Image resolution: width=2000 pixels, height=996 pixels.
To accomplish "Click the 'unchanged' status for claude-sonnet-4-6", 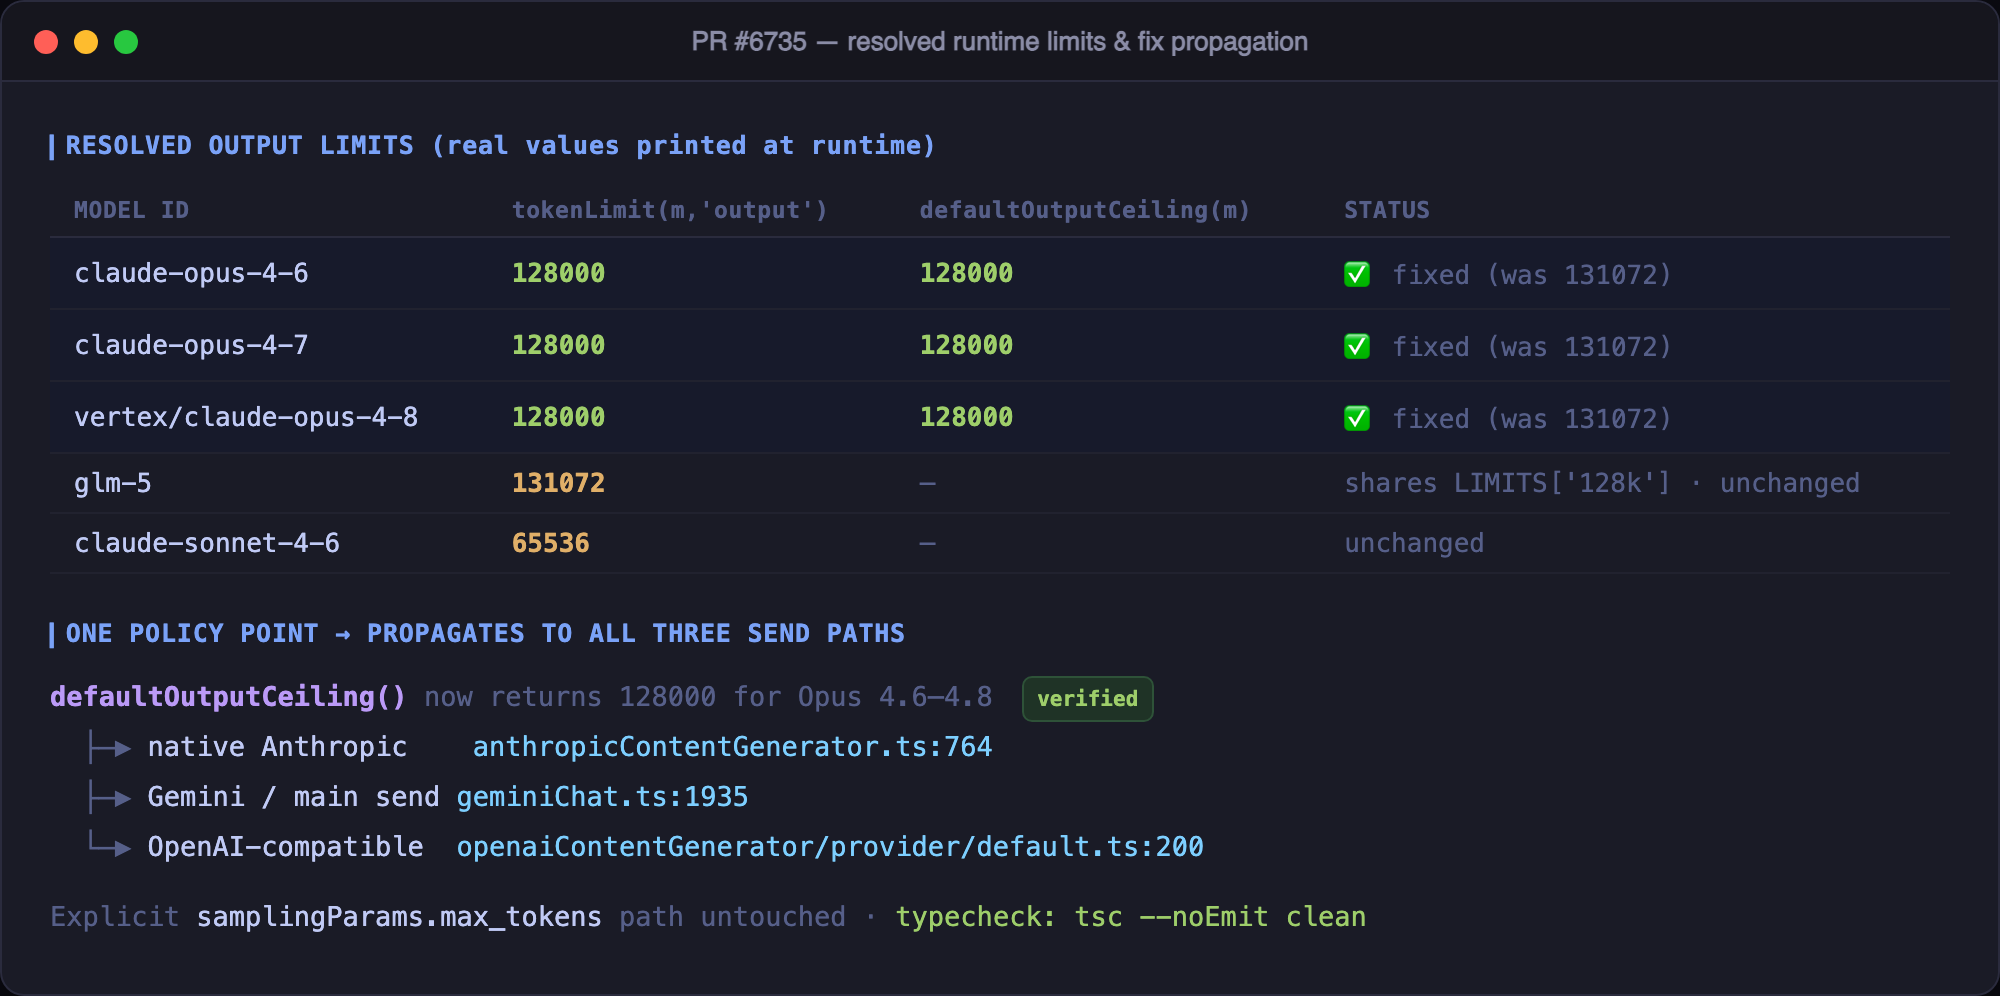I will coord(1414,543).
